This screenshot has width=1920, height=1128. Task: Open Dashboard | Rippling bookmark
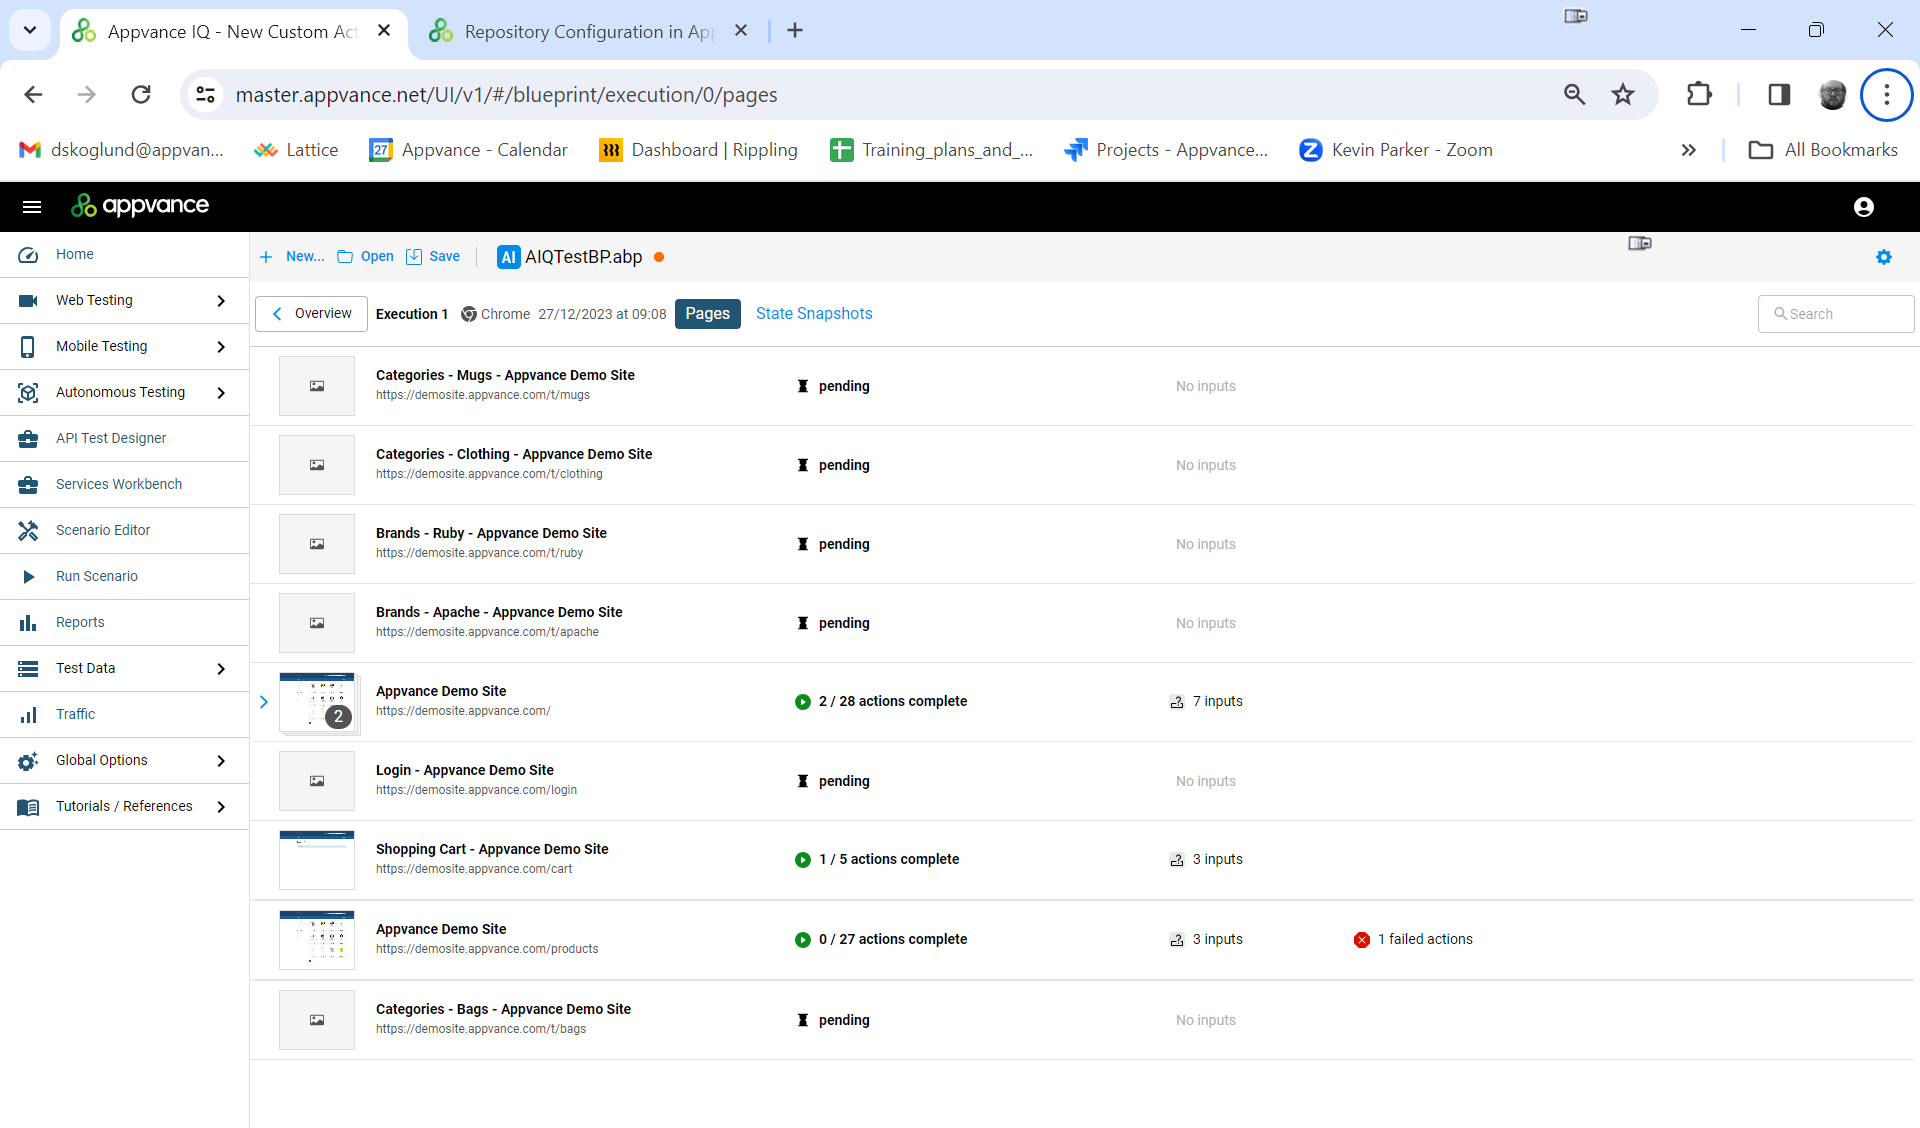click(698, 150)
